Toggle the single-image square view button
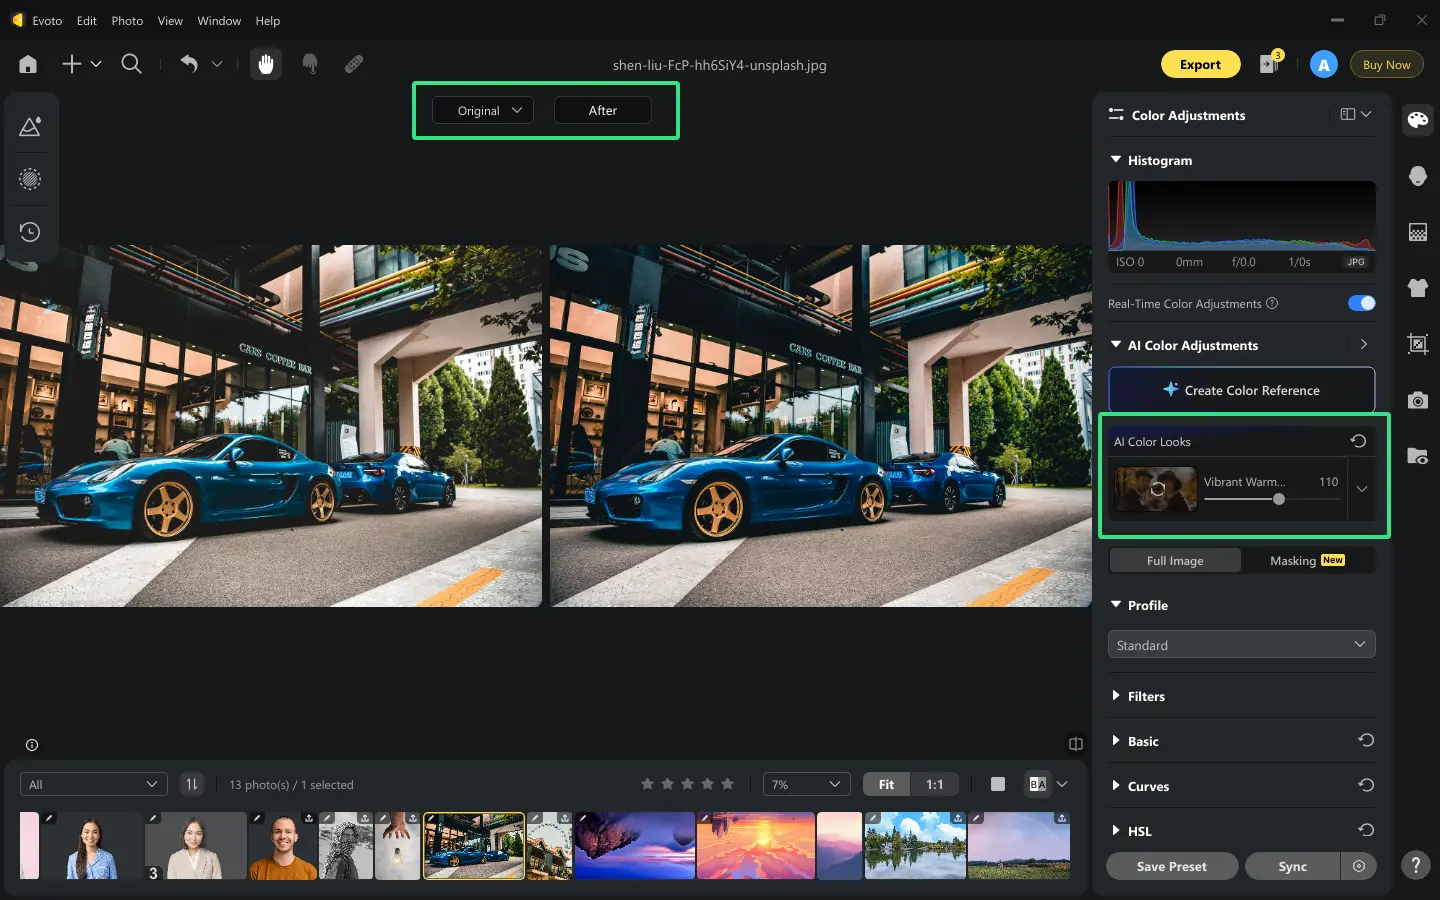Screen dimensions: 1440x900 click(997, 784)
